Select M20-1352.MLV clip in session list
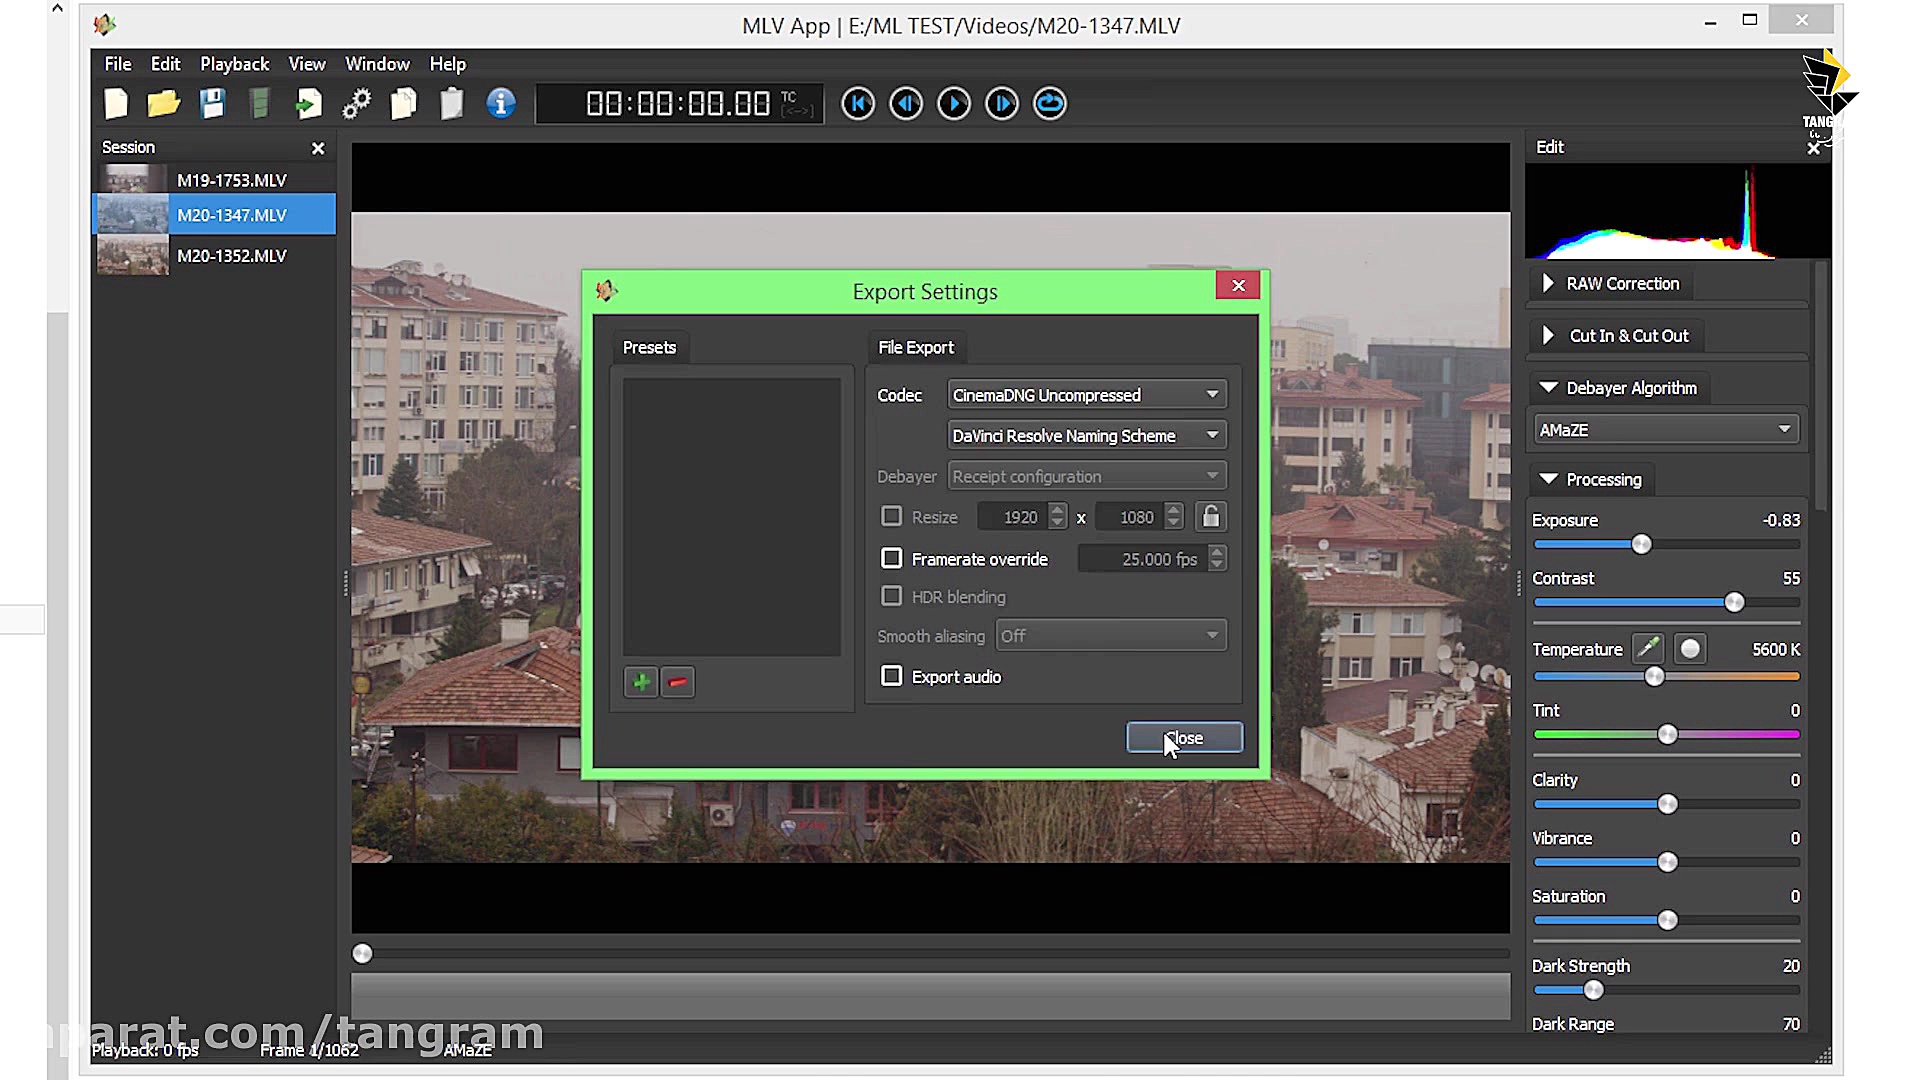This screenshot has width=1920, height=1080. click(231, 256)
